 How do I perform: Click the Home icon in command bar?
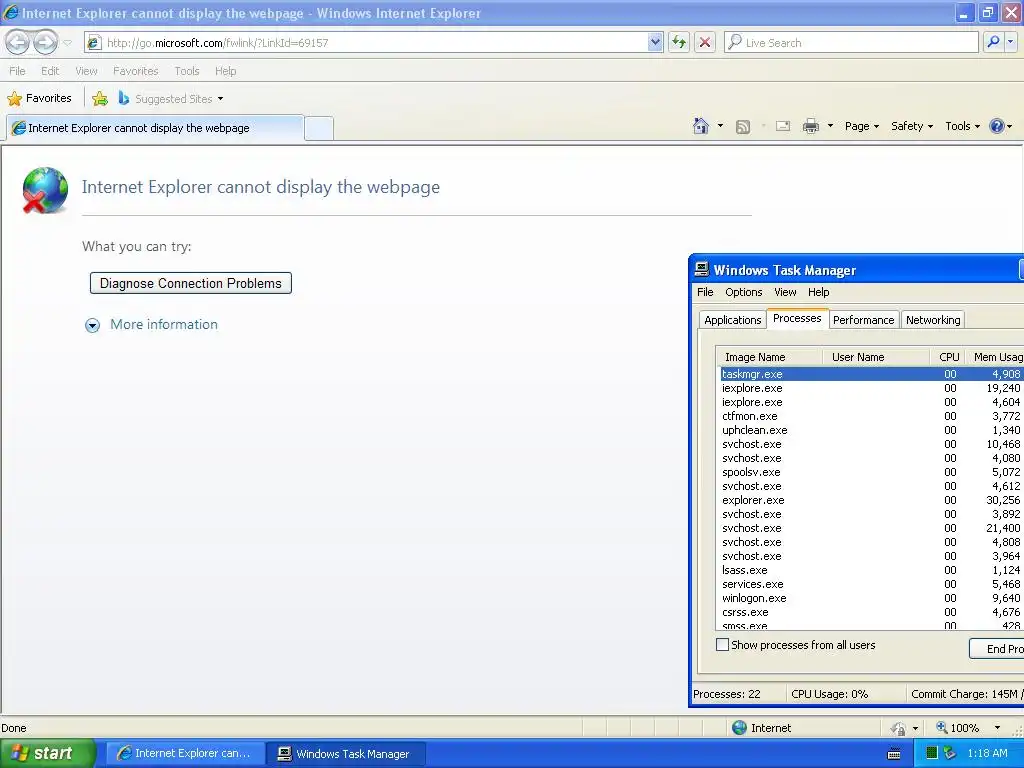click(701, 126)
